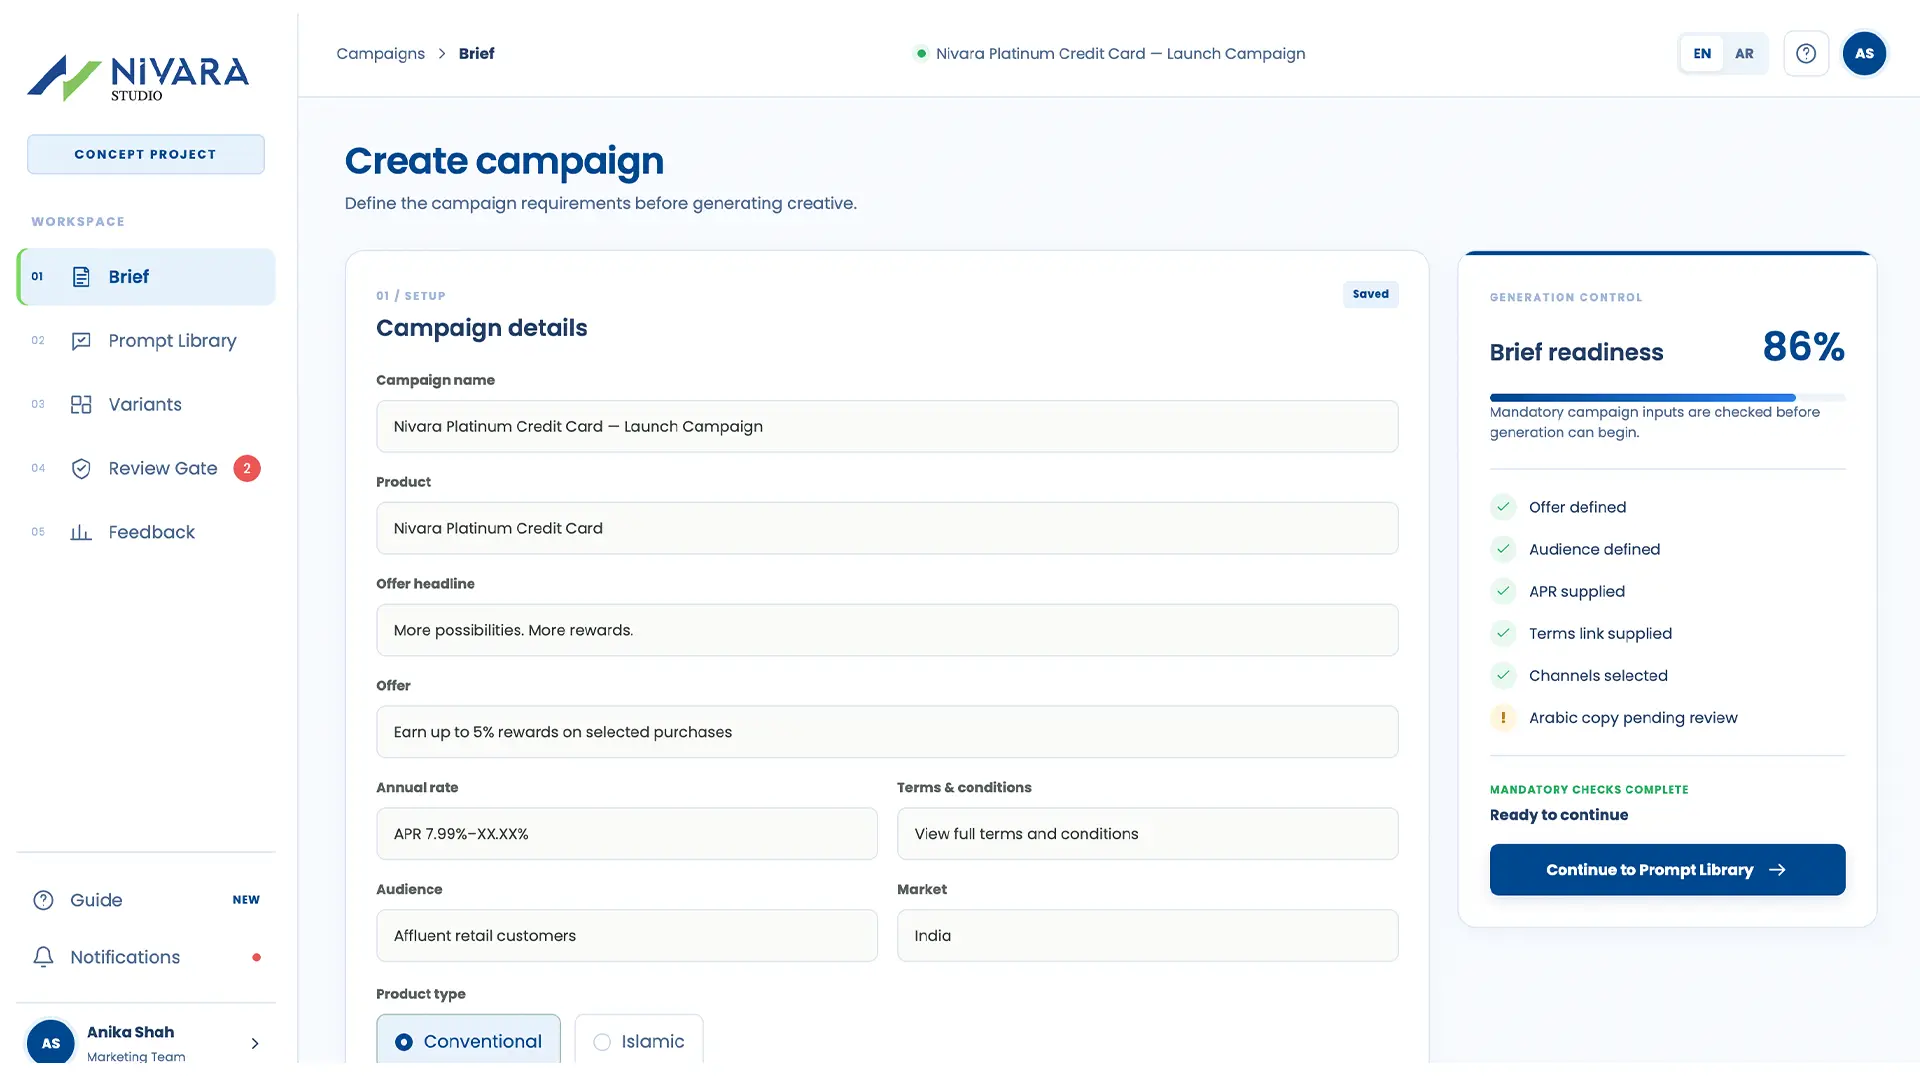This screenshot has height=1080, width=1920.
Task: Go to Campaigns breadcrumb link
Action: [380, 54]
